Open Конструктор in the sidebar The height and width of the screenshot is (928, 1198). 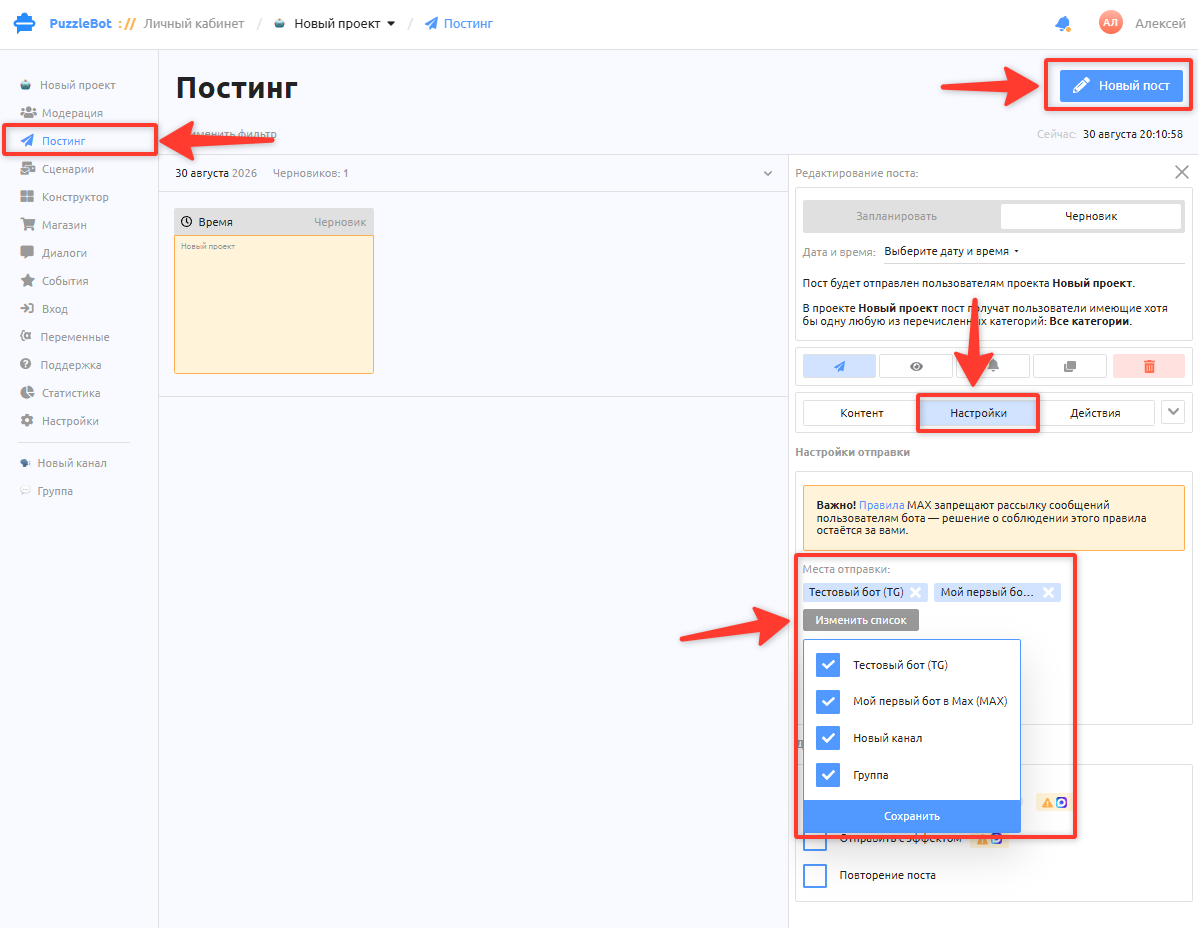[x=75, y=196]
